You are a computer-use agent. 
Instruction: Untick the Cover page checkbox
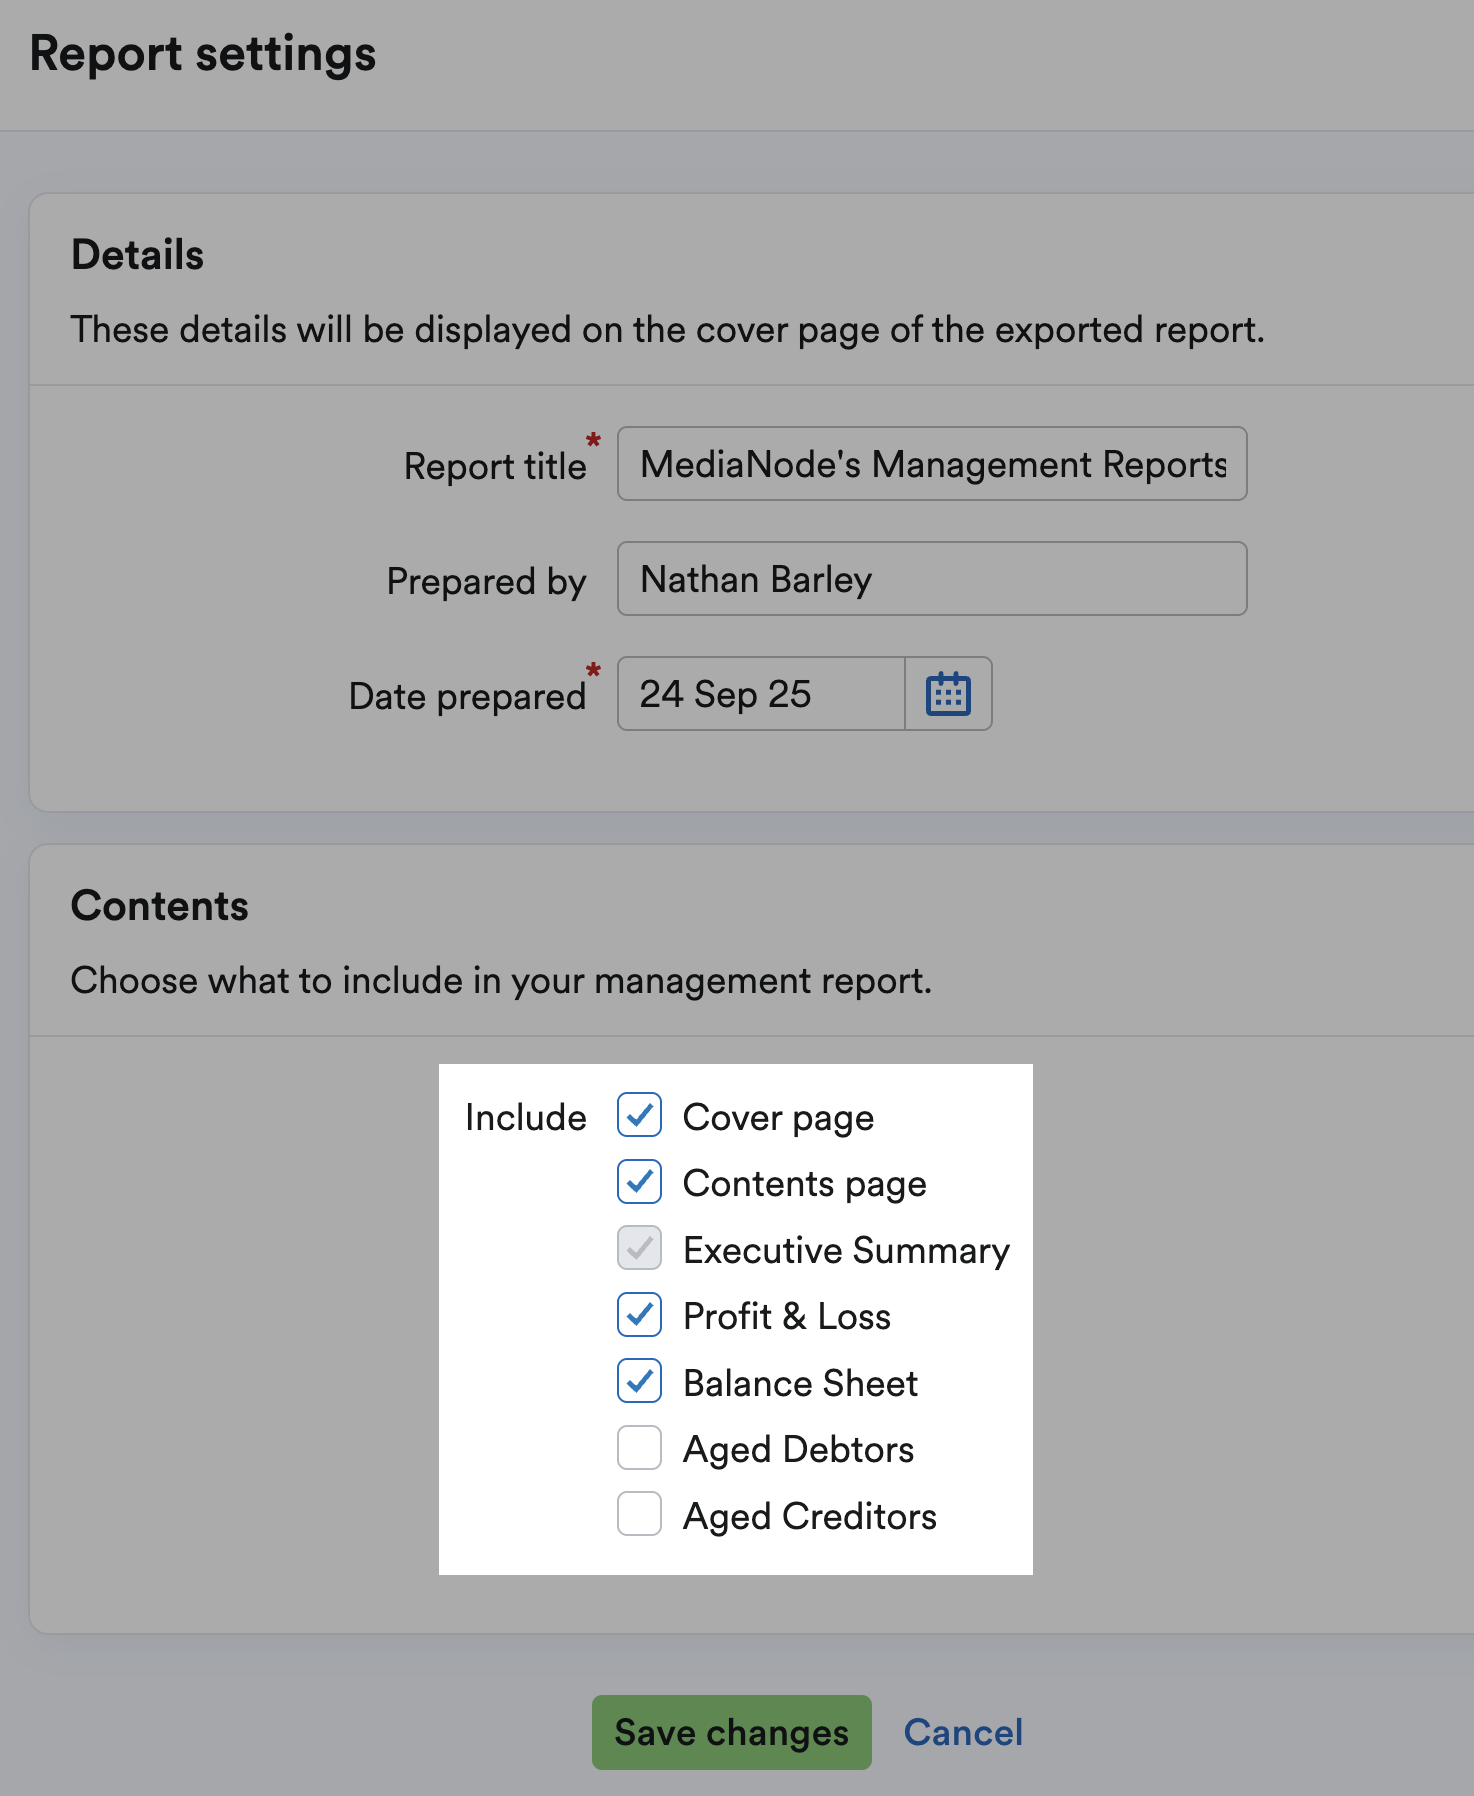coord(639,1115)
